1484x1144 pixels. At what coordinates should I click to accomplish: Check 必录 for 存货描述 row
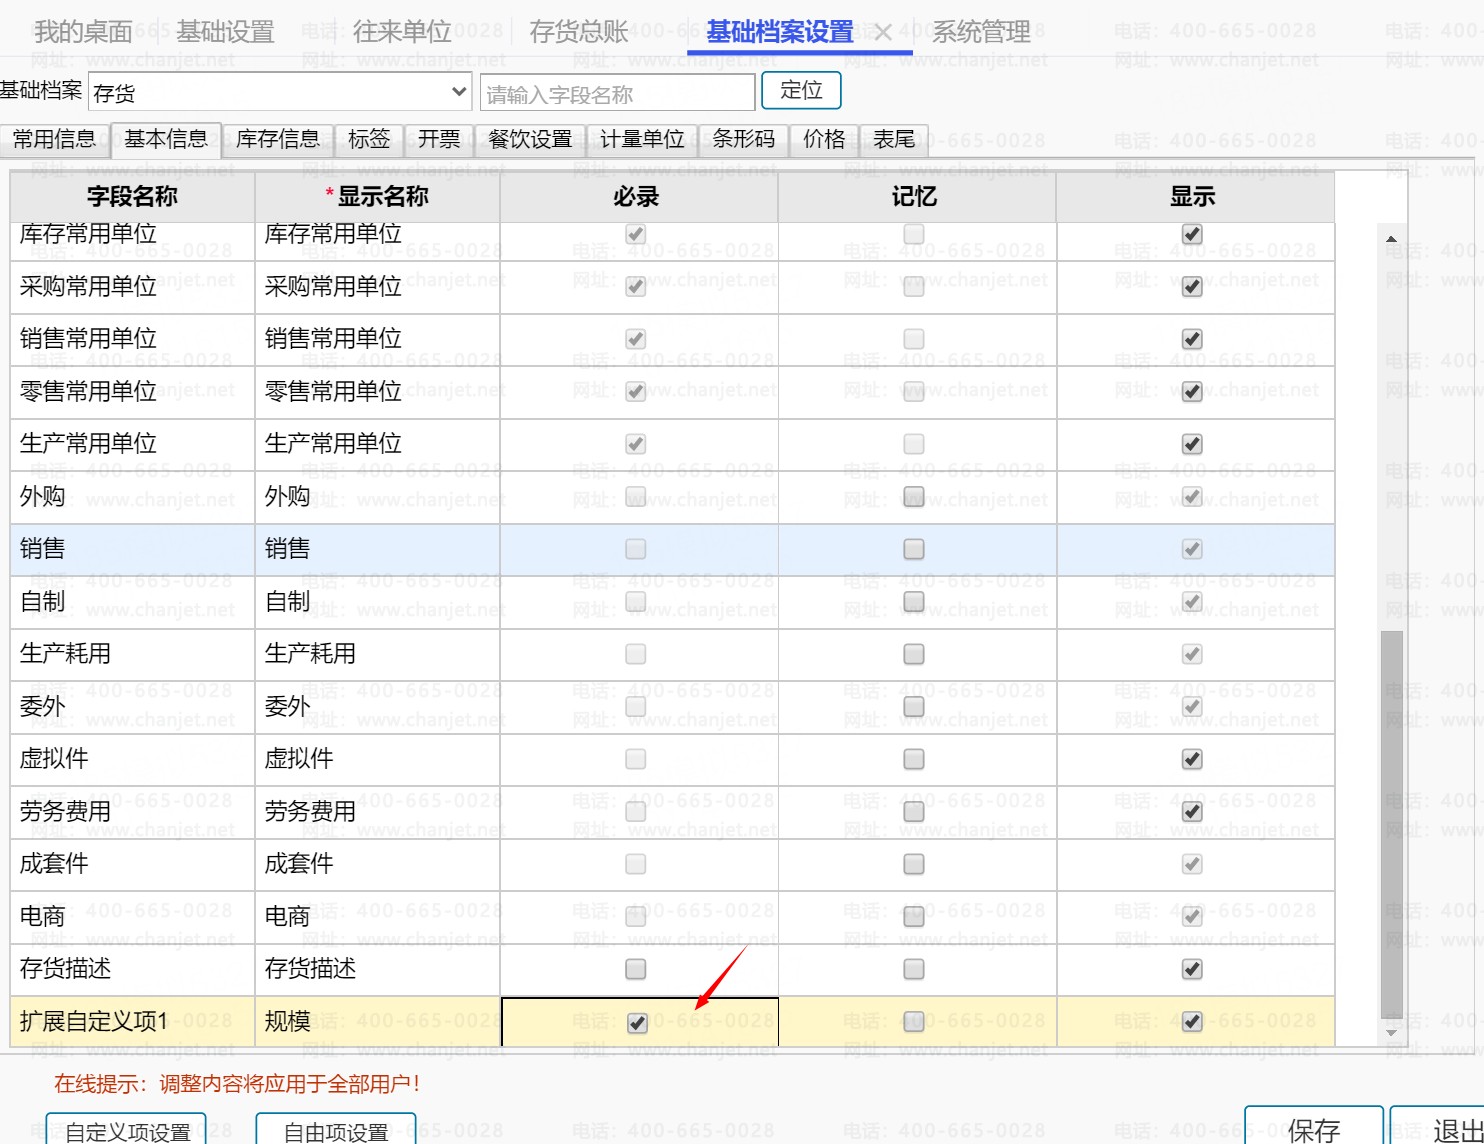click(x=635, y=969)
